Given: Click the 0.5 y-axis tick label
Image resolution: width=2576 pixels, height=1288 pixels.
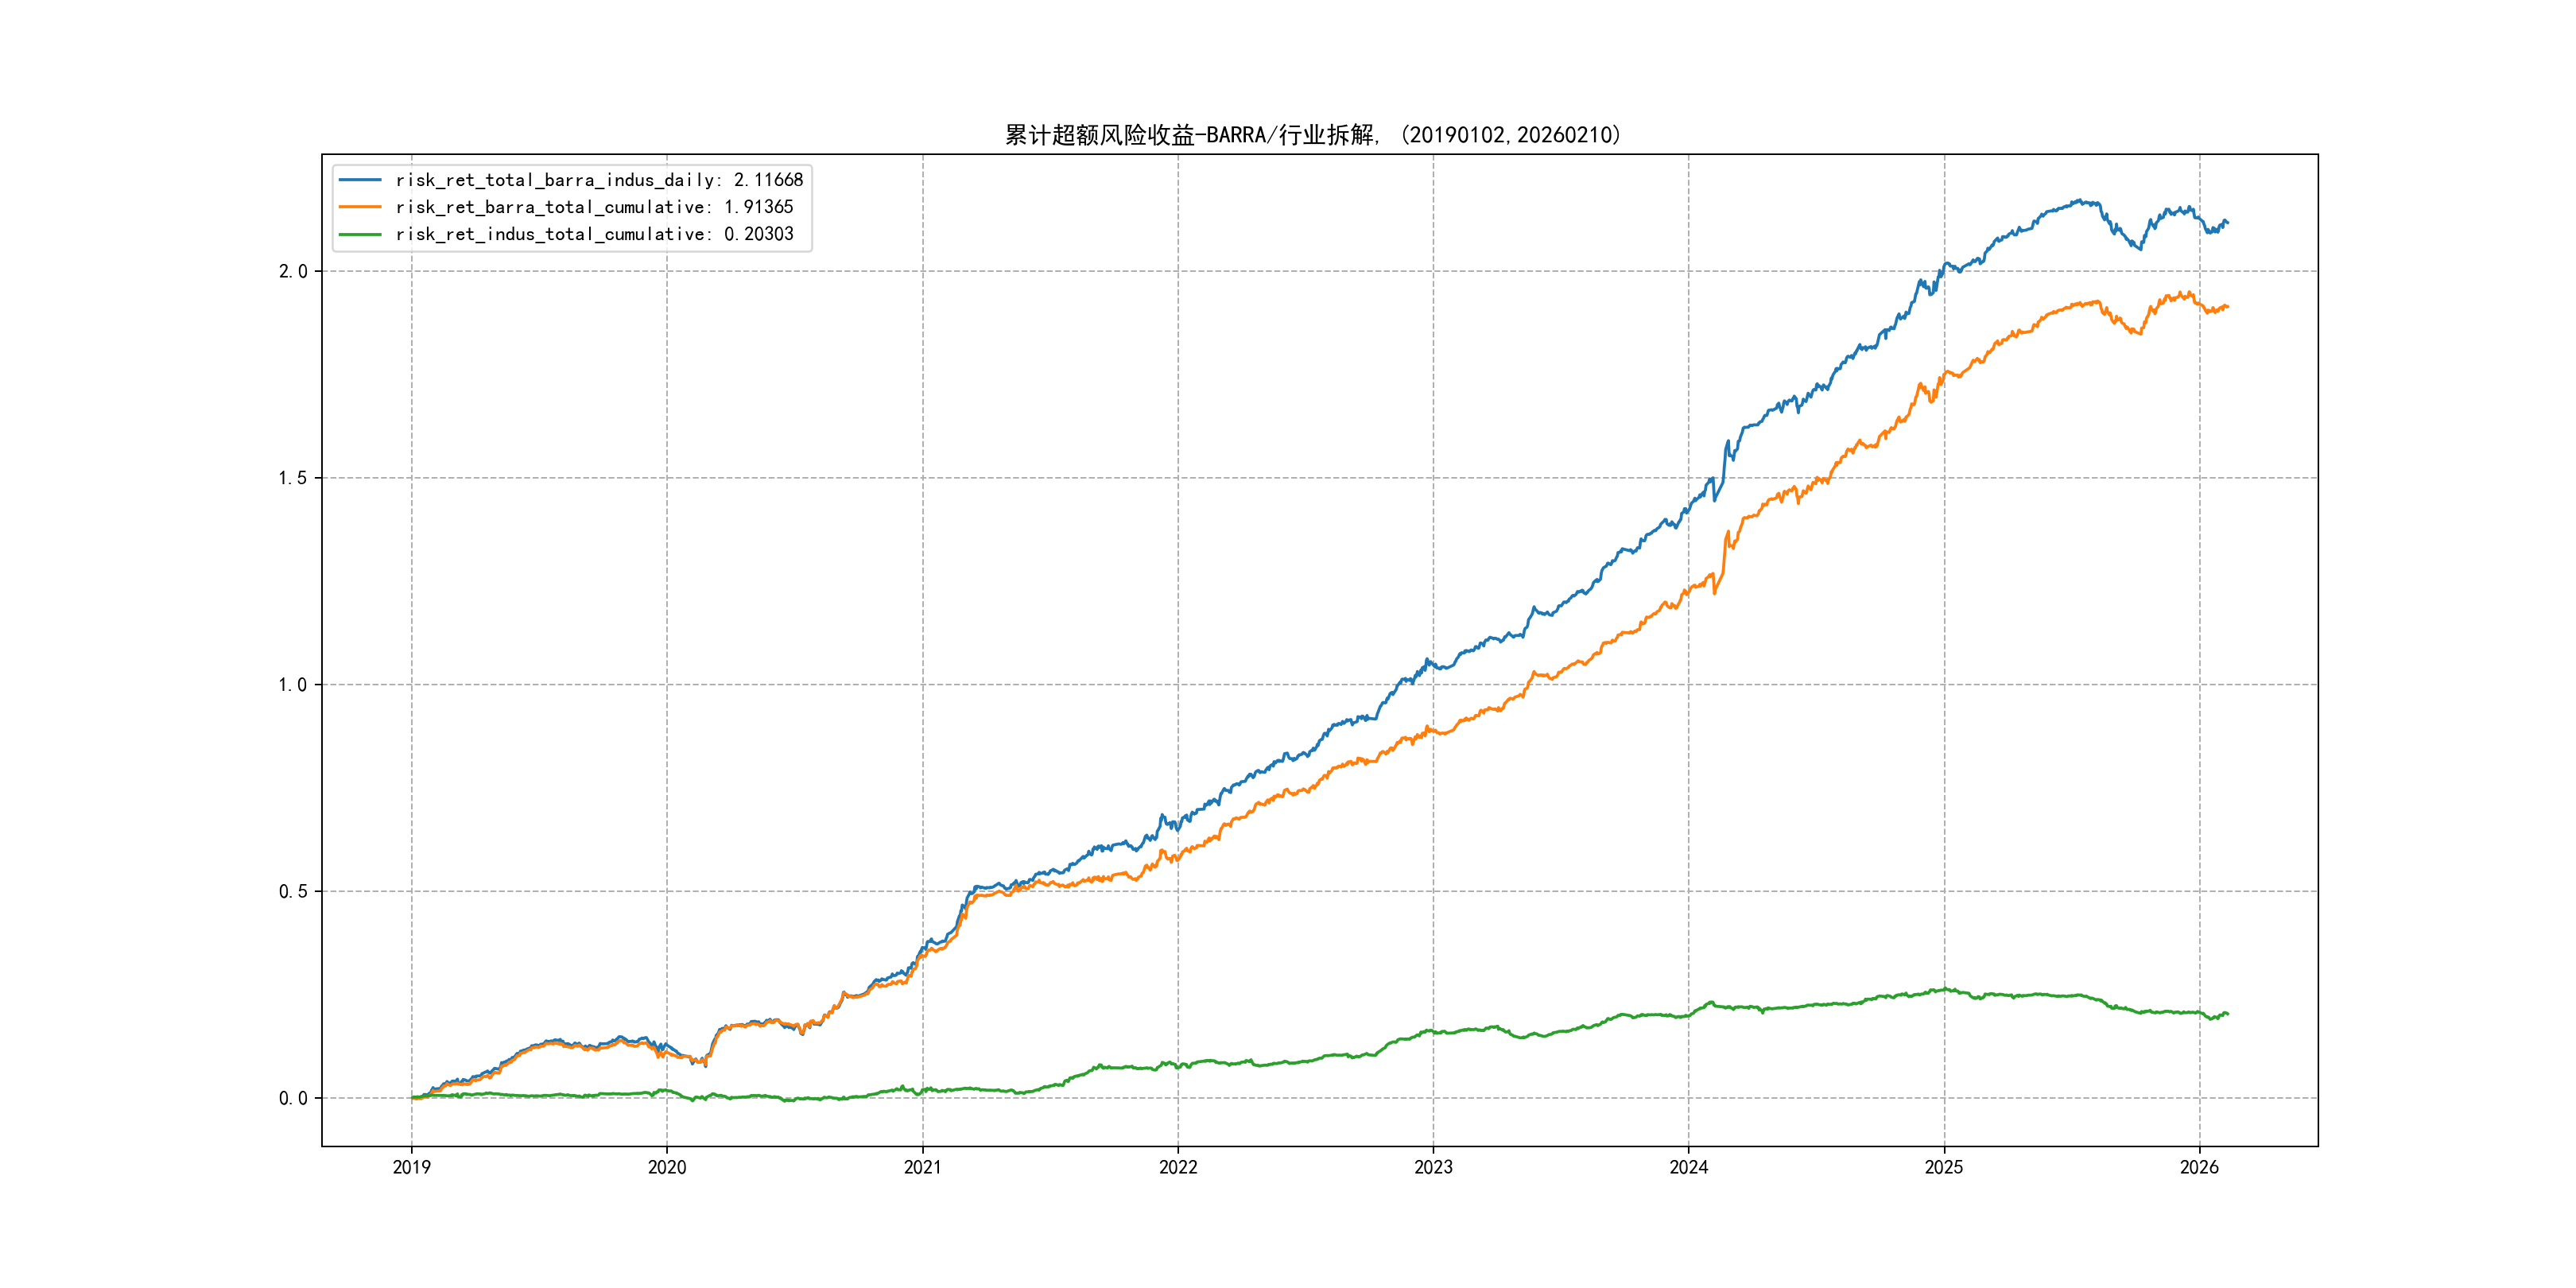Looking at the screenshot, I should 292,891.
